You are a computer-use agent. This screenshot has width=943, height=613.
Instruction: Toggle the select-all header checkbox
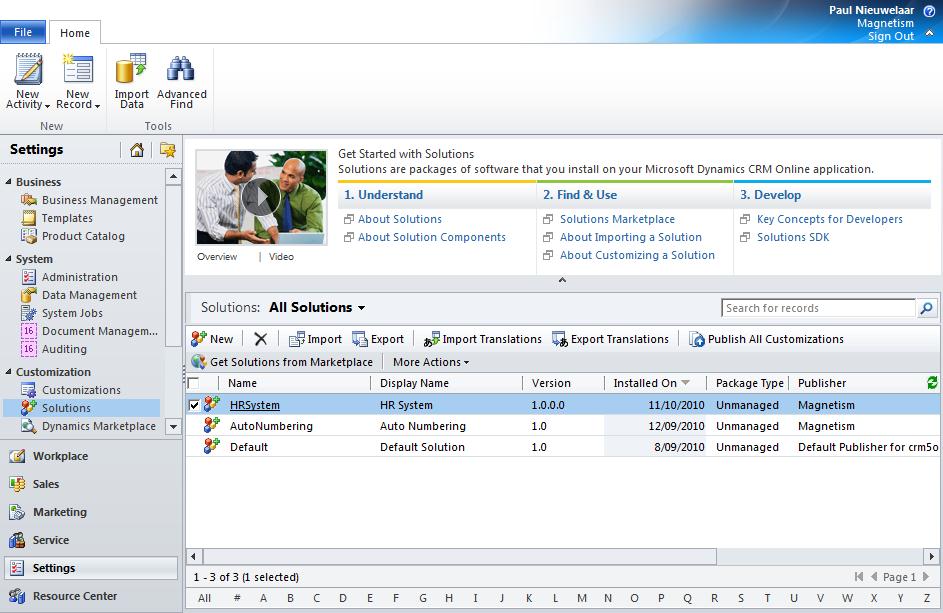193,383
